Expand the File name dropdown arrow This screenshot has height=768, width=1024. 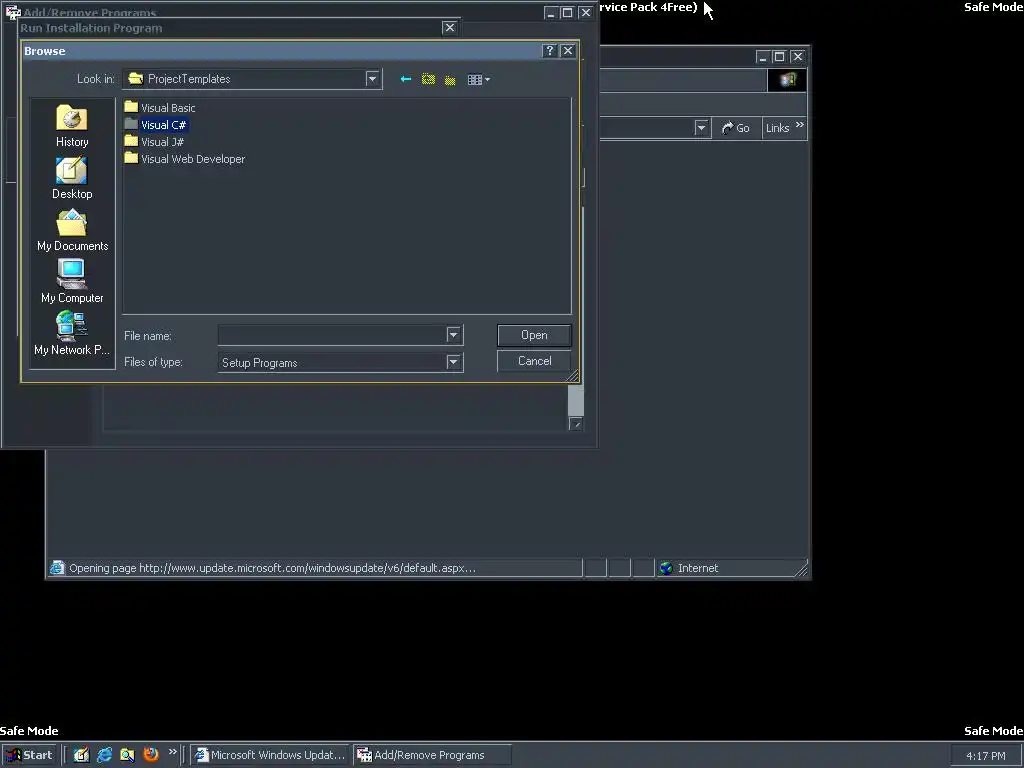tap(453, 335)
